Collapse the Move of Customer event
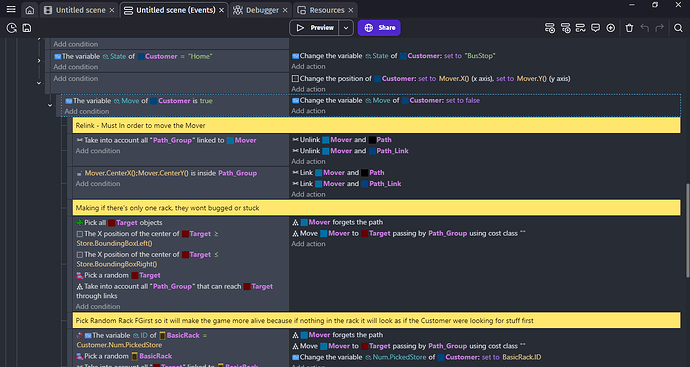 coord(50,105)
